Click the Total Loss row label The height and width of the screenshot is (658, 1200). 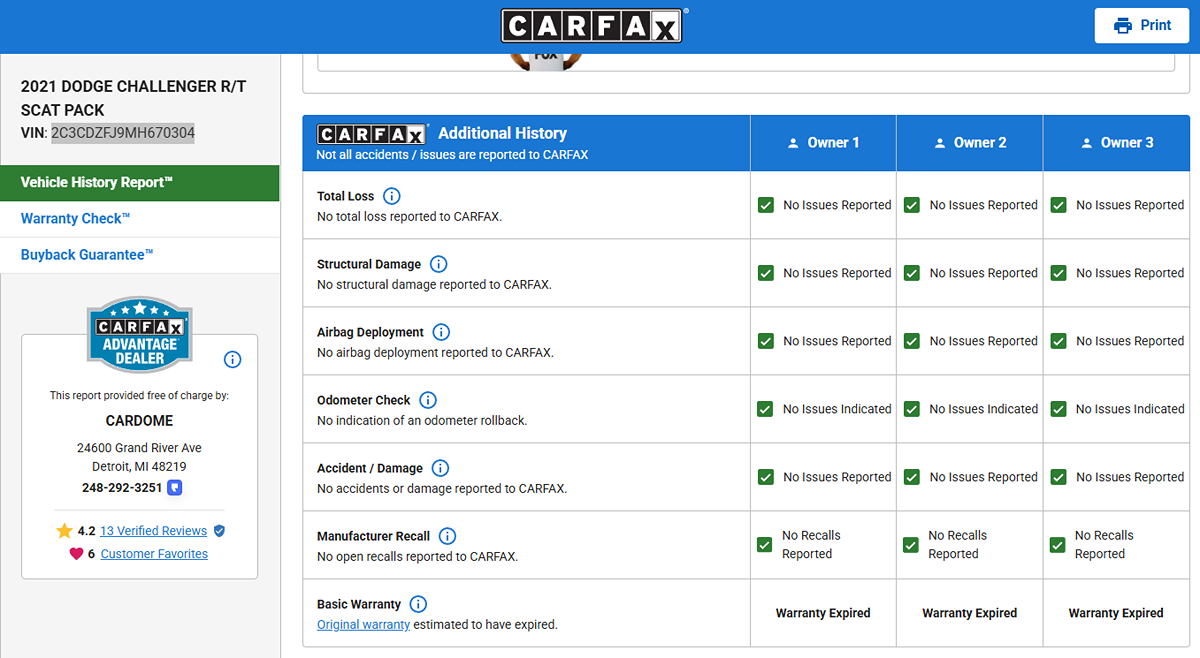click(x=346, y=196)
